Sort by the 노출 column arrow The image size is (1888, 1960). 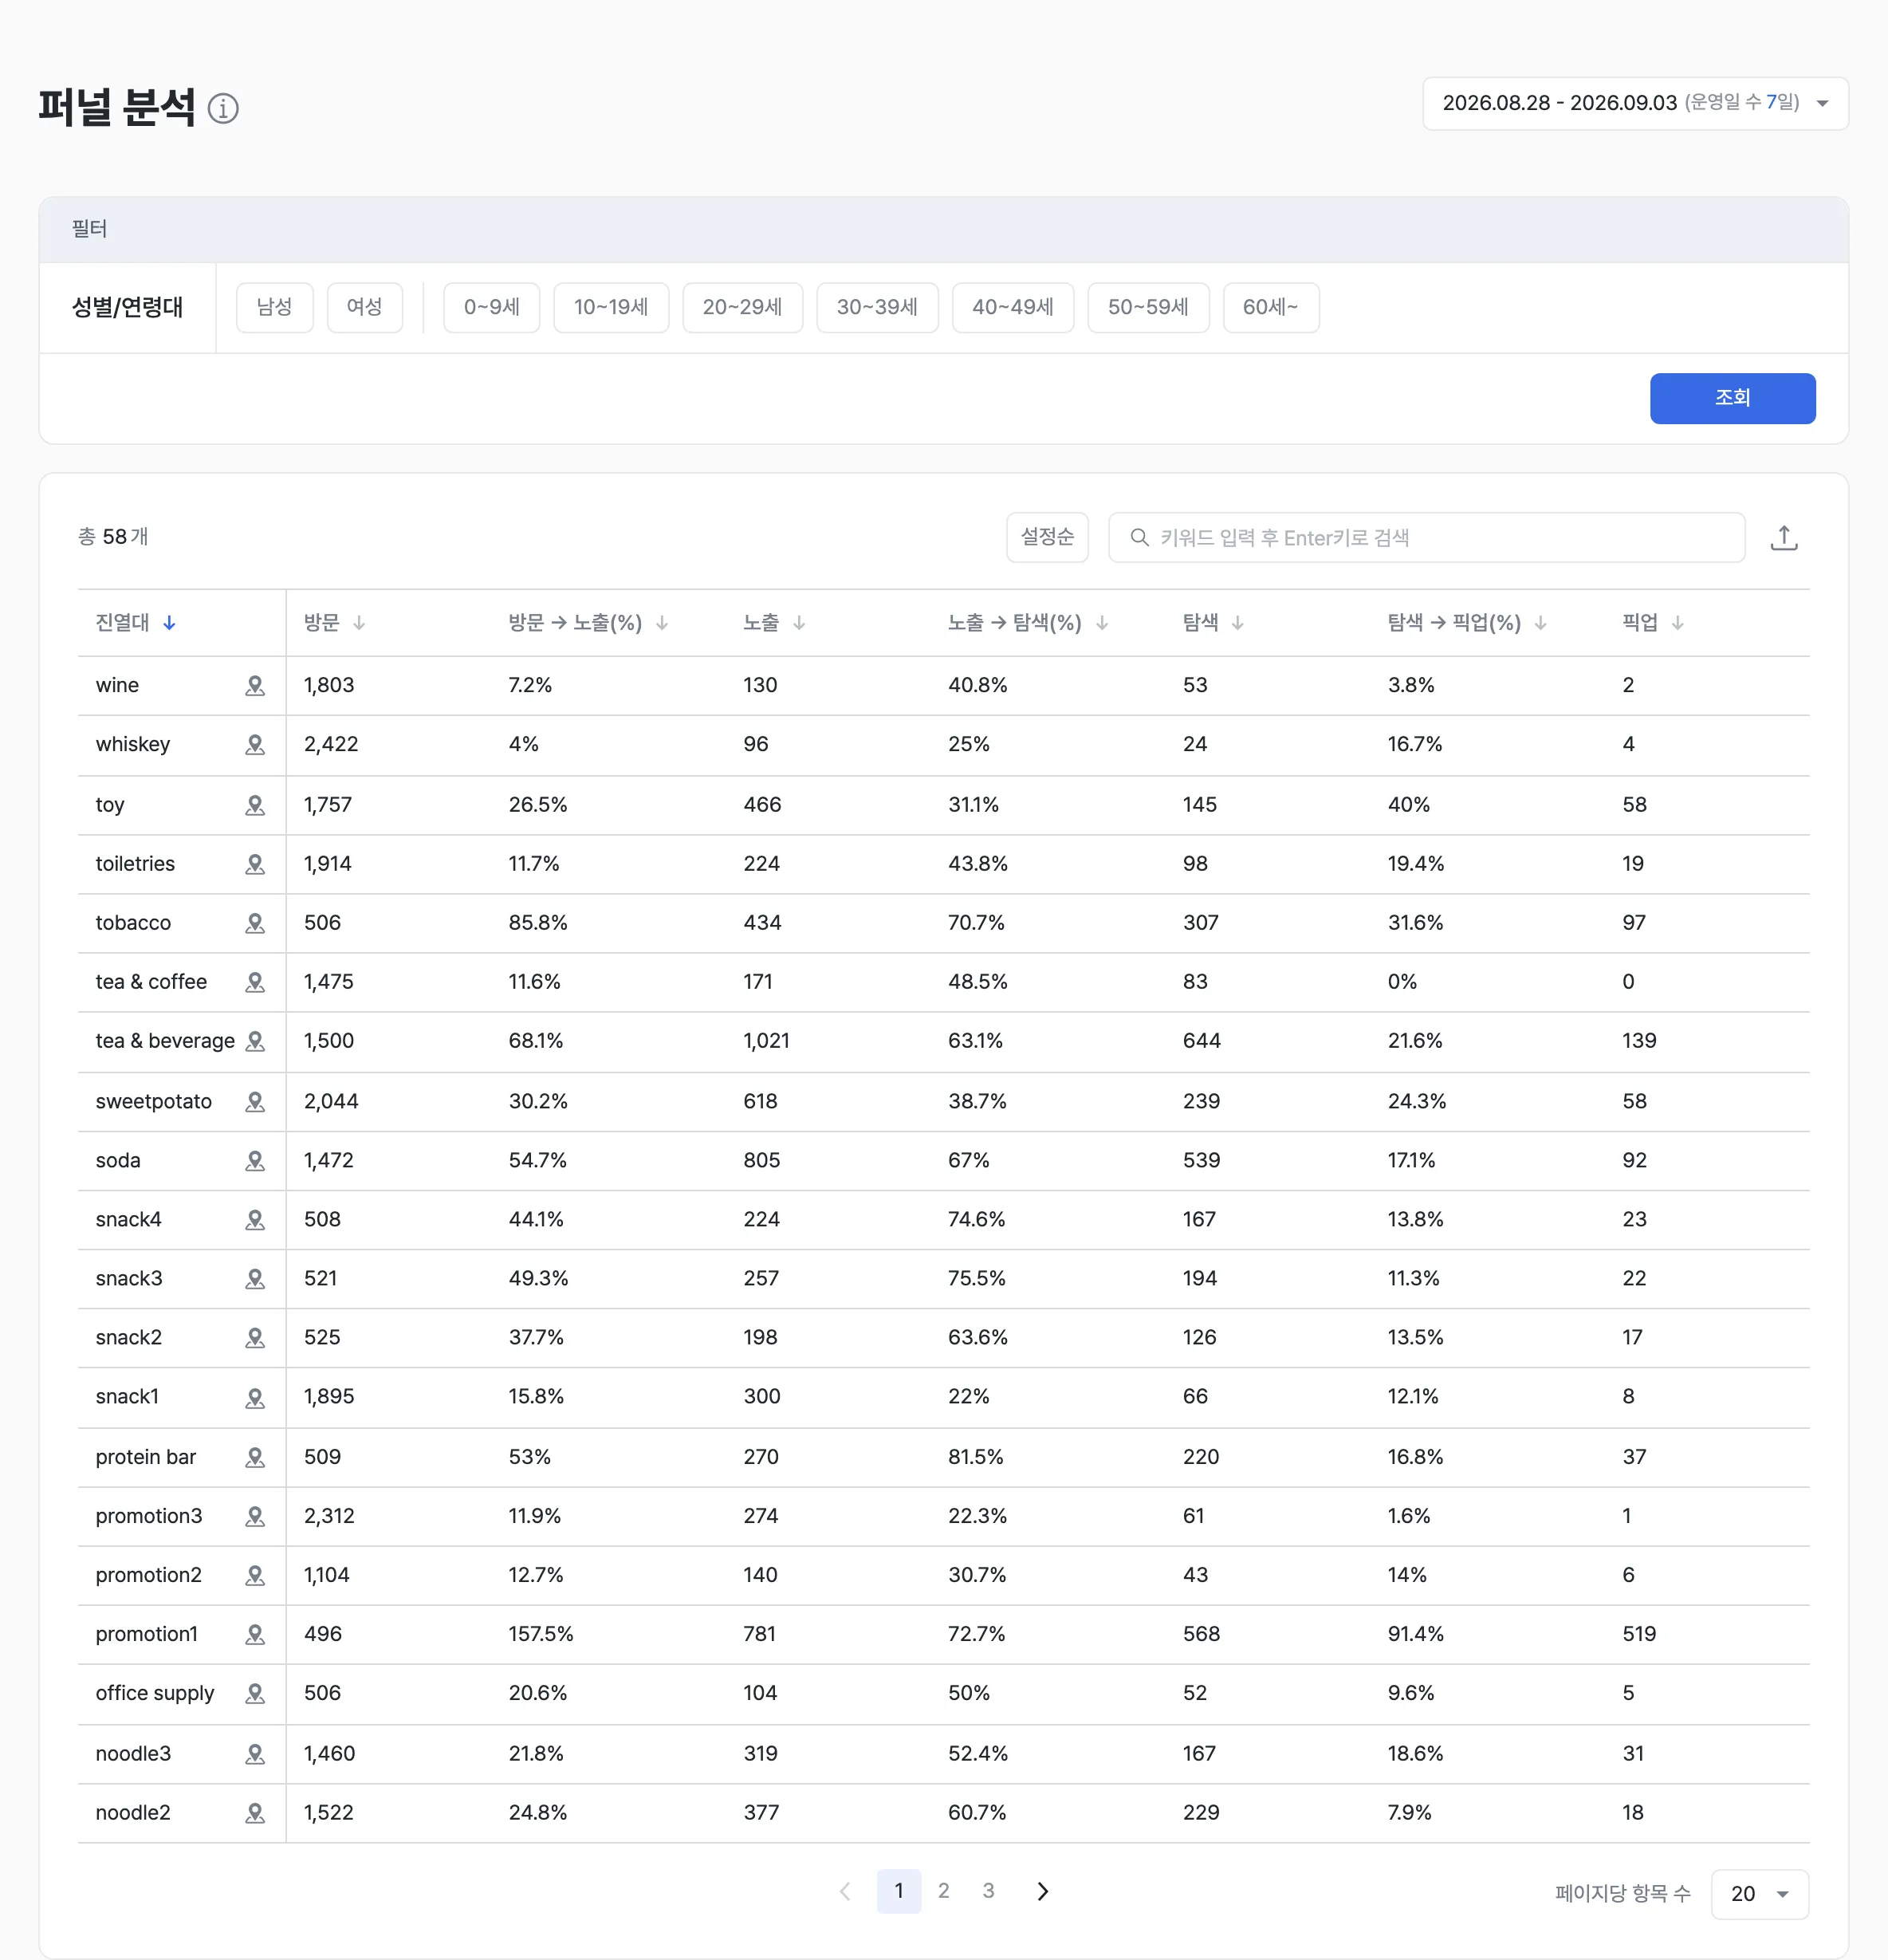point(799,623)
